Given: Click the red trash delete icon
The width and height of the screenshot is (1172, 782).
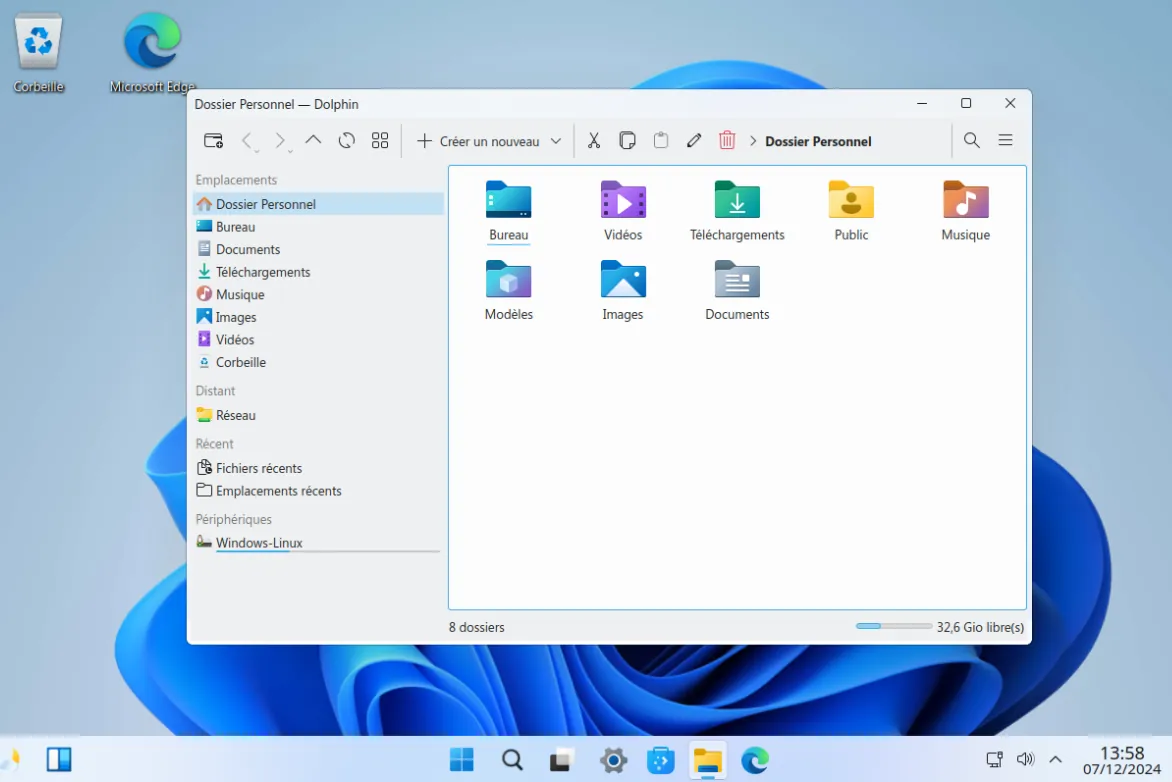Looking at the screenshot, I should coord(727,141).
